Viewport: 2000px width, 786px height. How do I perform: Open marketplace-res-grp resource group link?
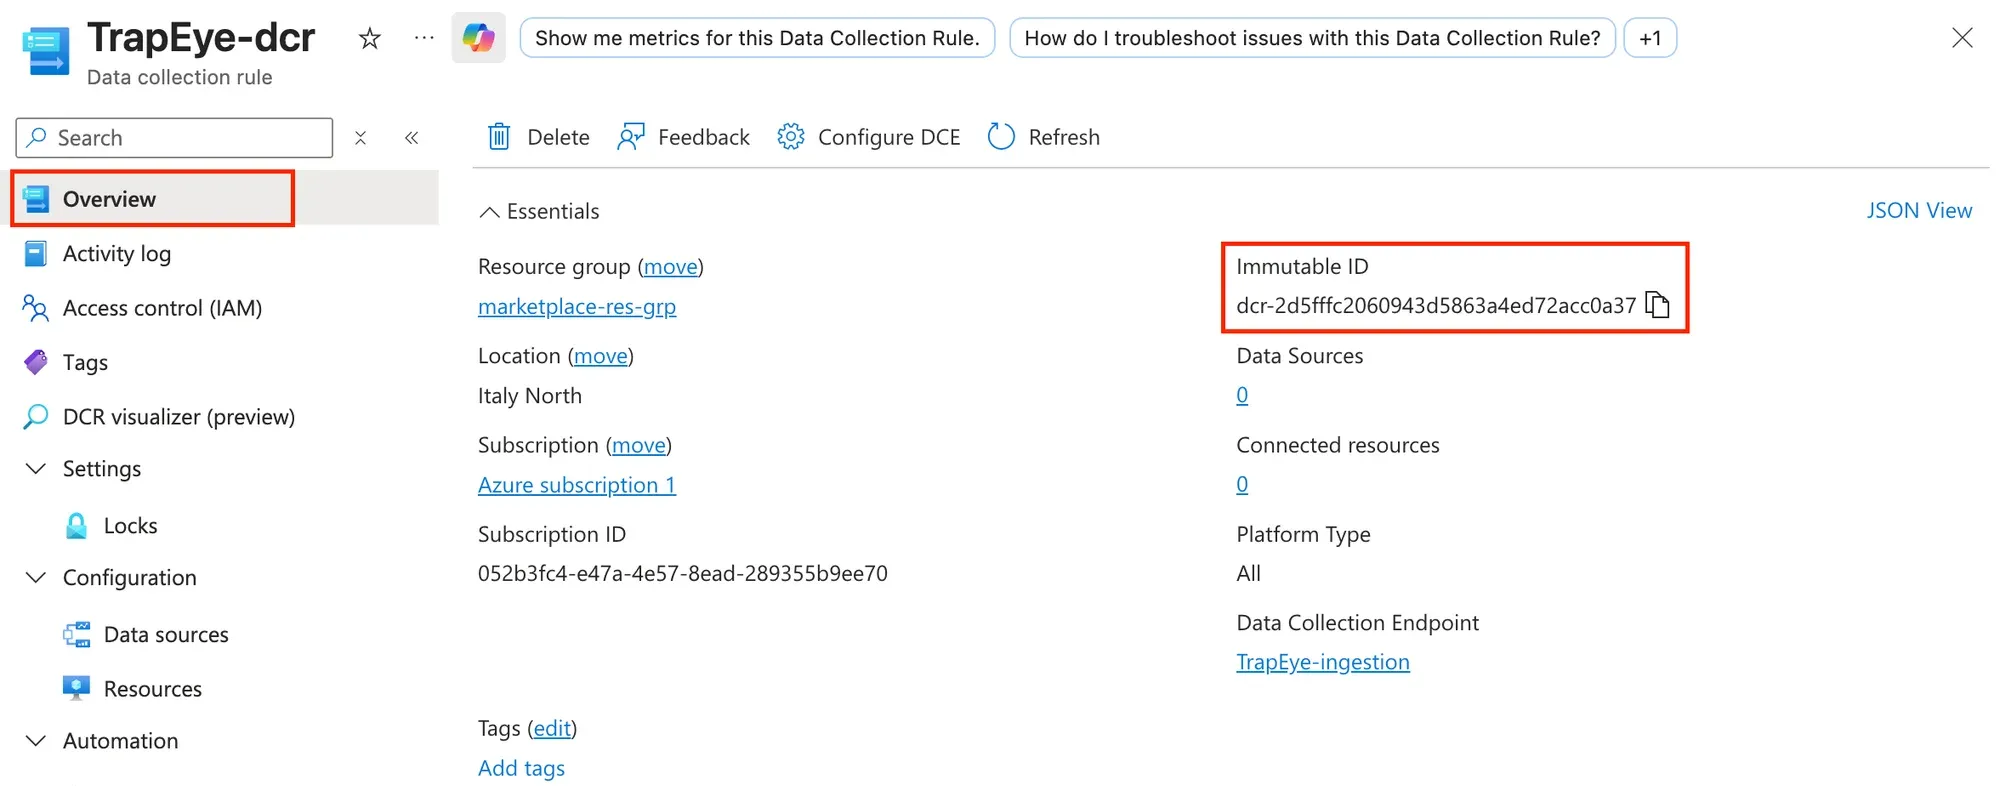[577, 307]
